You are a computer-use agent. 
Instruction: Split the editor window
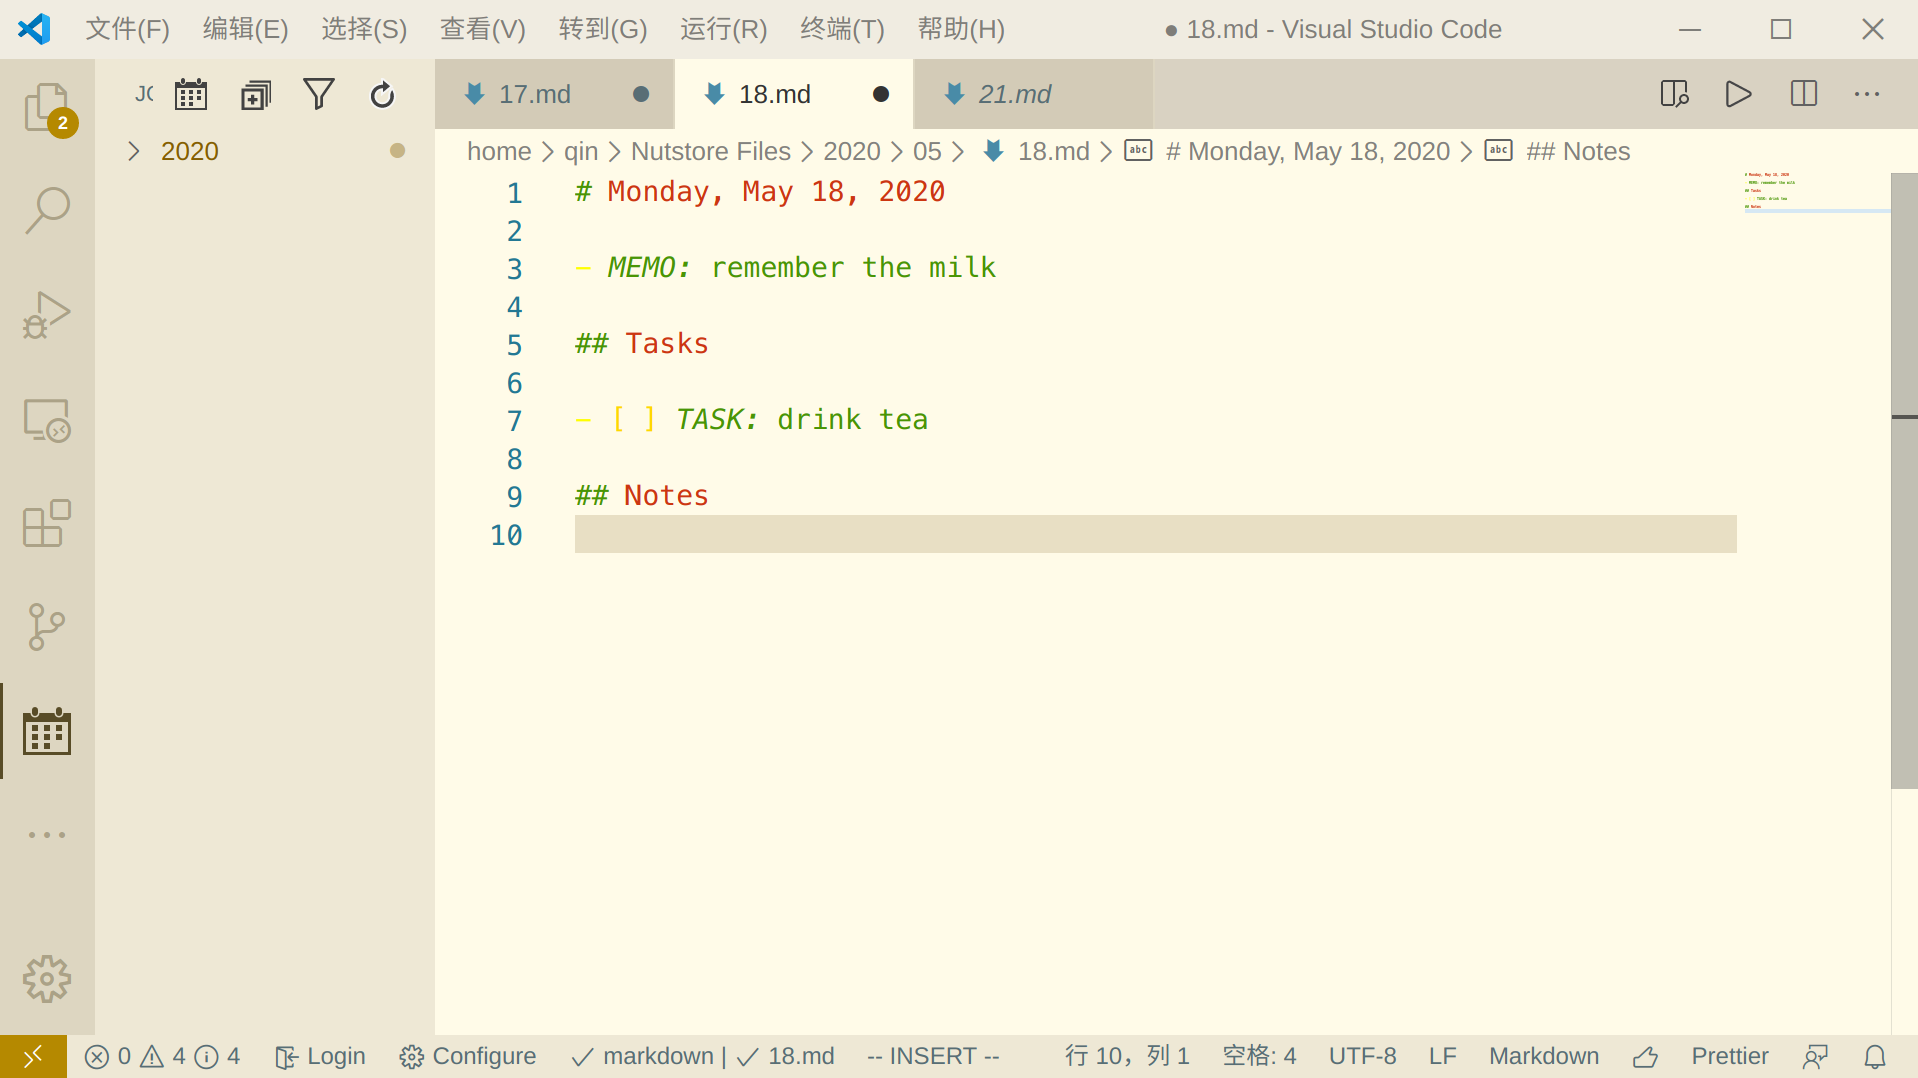[1803, 94]
